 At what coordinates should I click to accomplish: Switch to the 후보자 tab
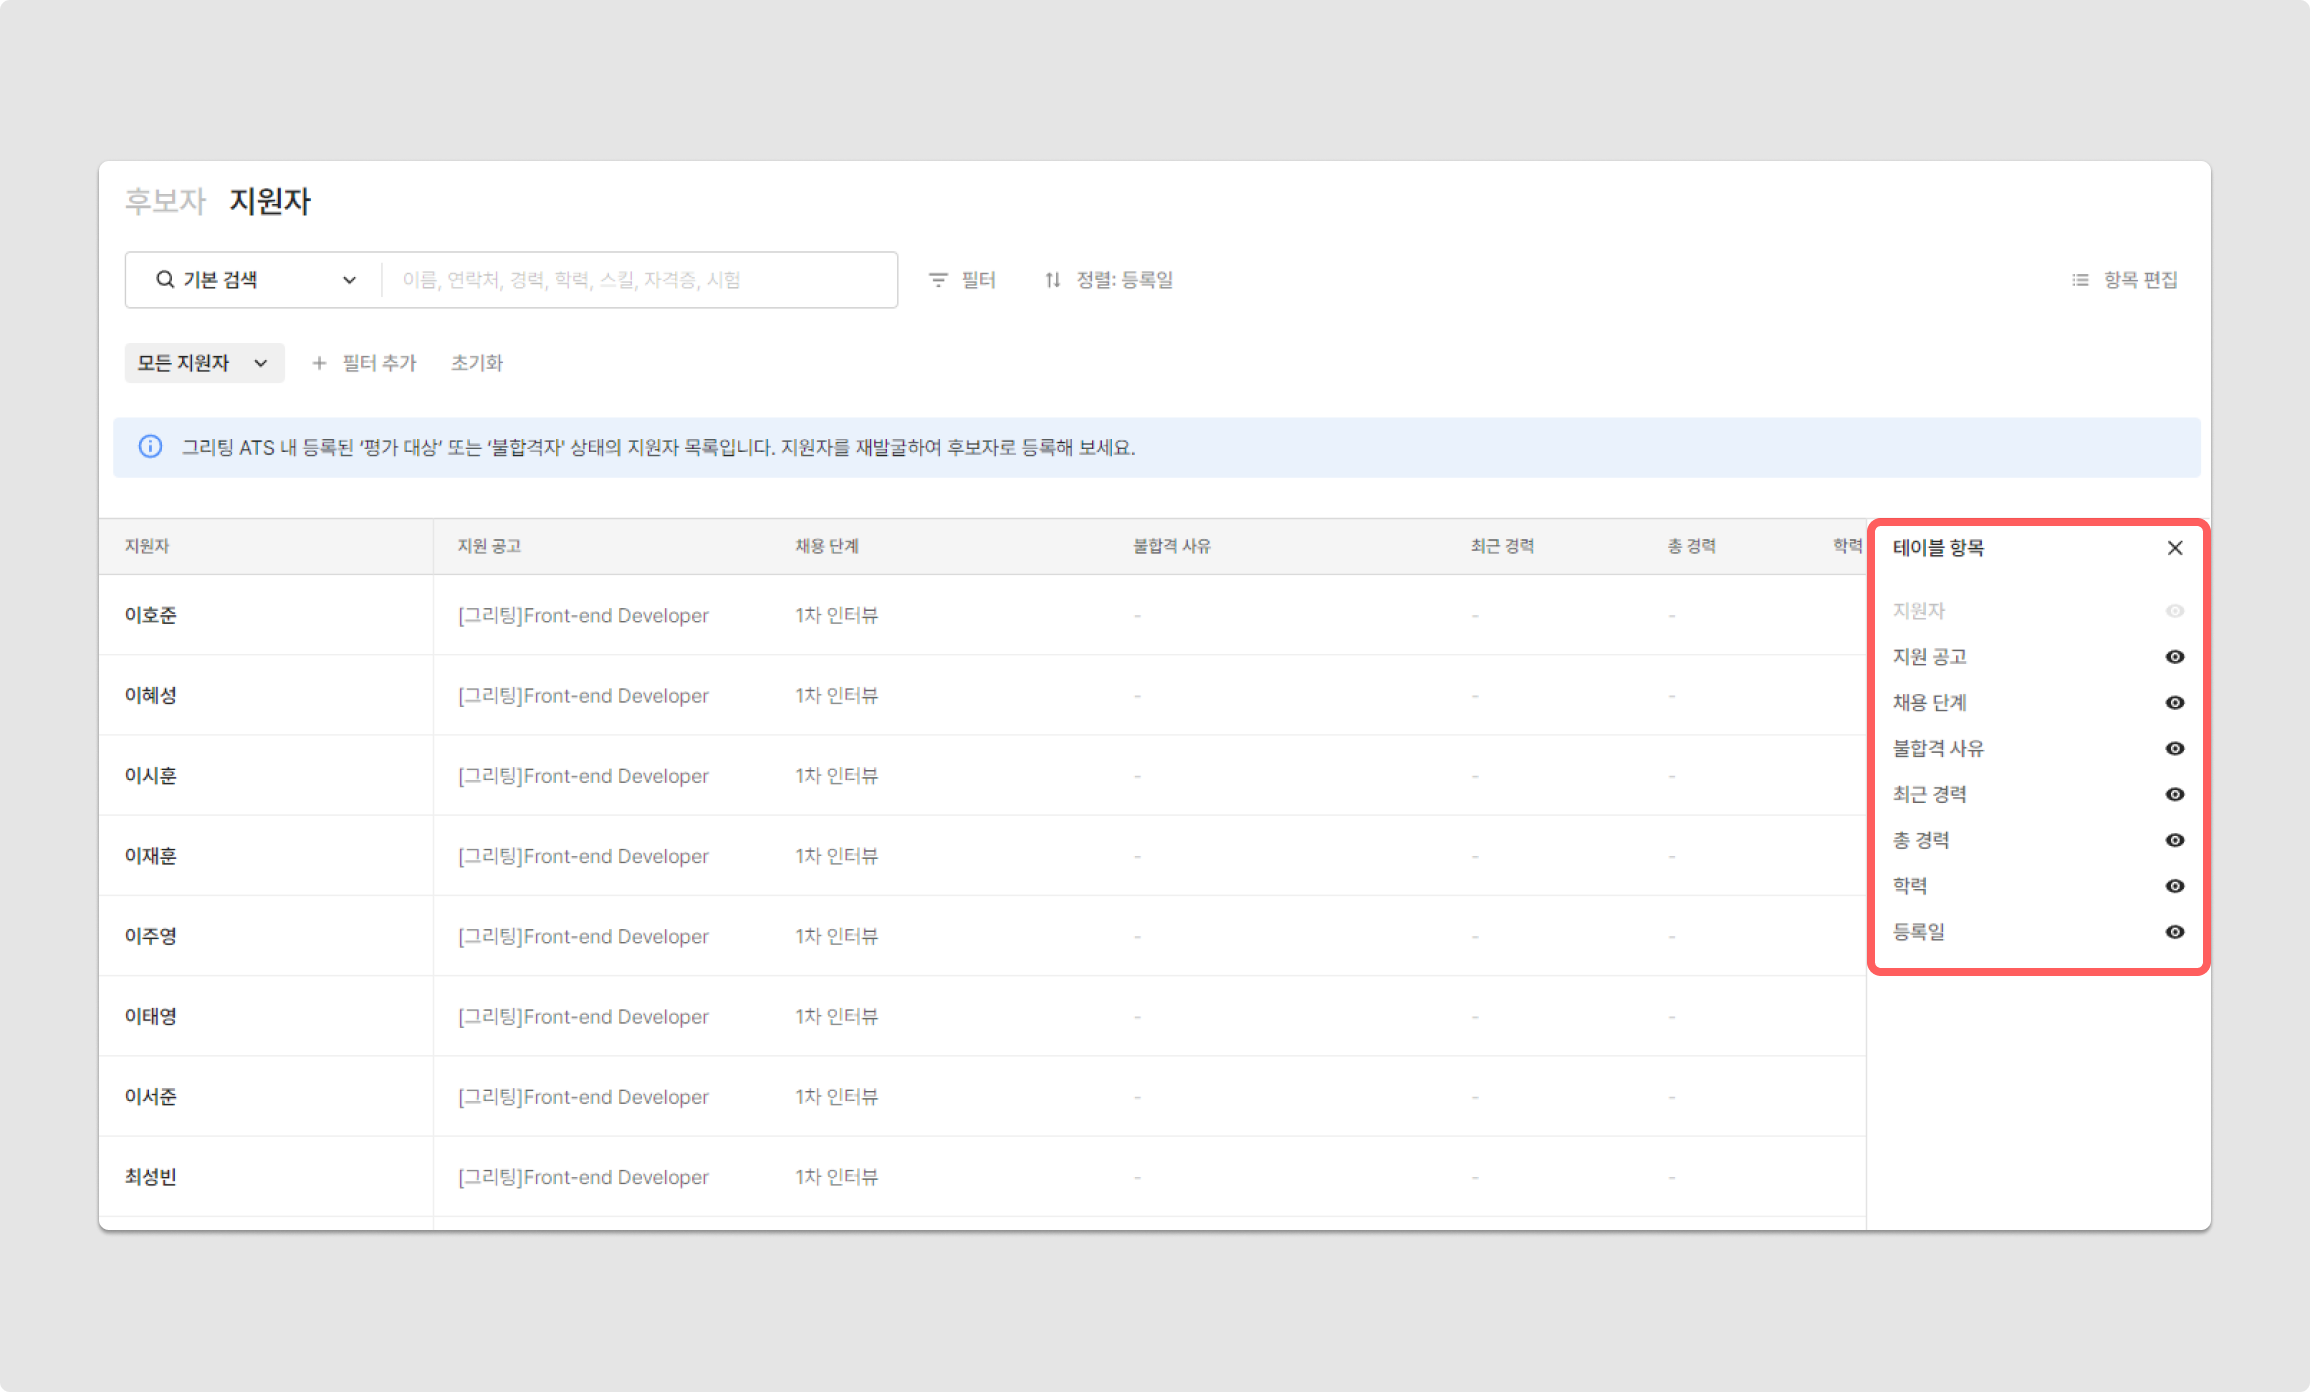165,201
